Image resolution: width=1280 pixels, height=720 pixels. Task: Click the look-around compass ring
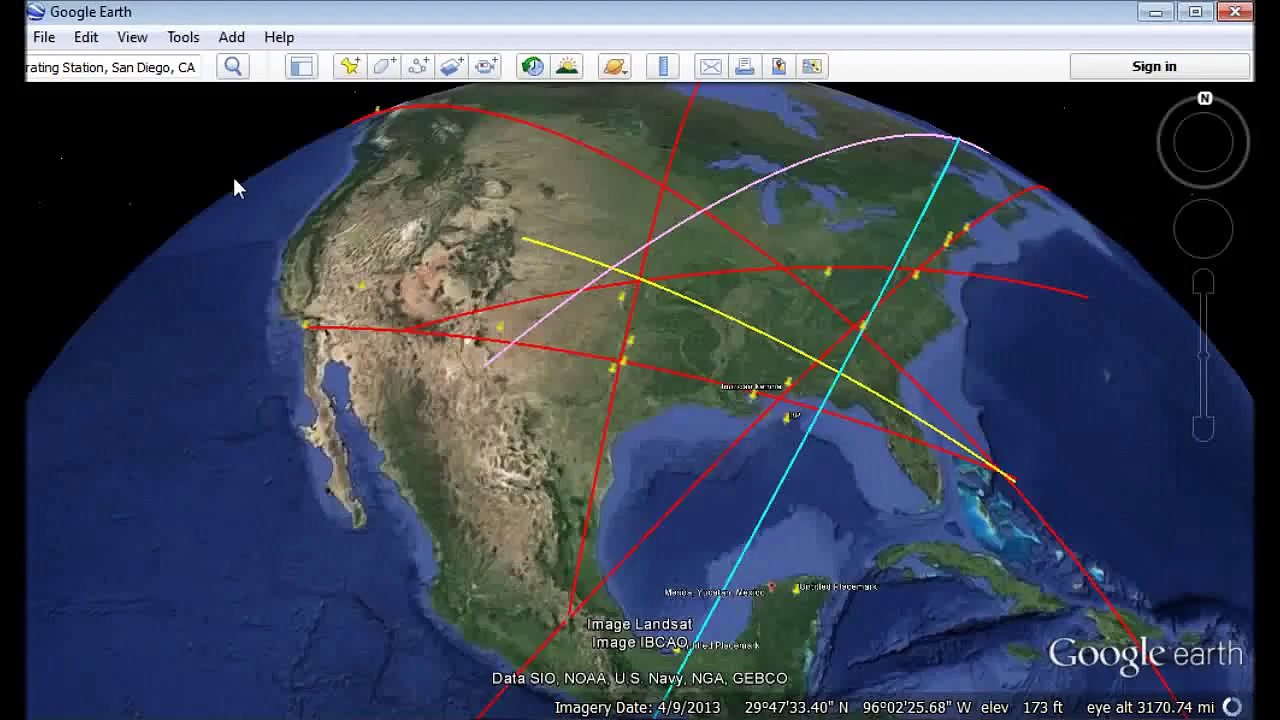pyautogui.click(x=1203, y=142)
